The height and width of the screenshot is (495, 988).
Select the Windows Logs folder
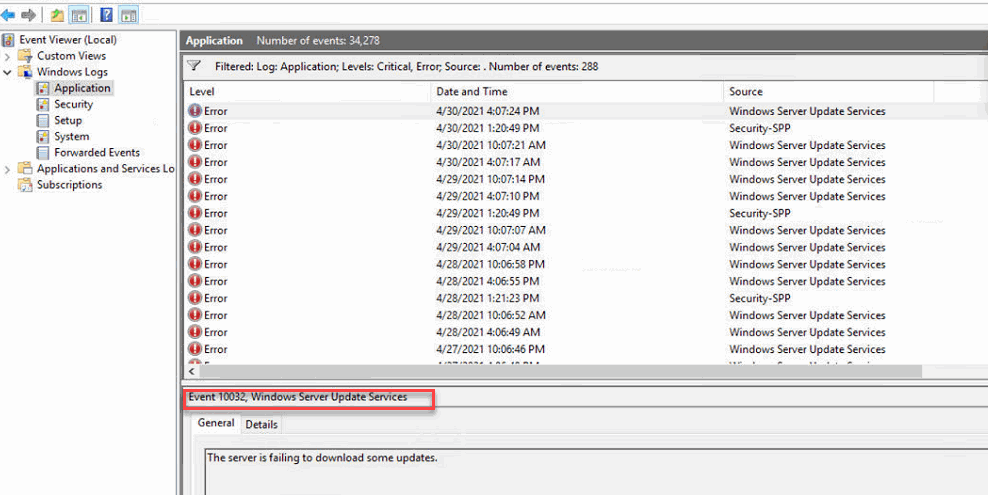pyautogui.click(x=72, y=72)
